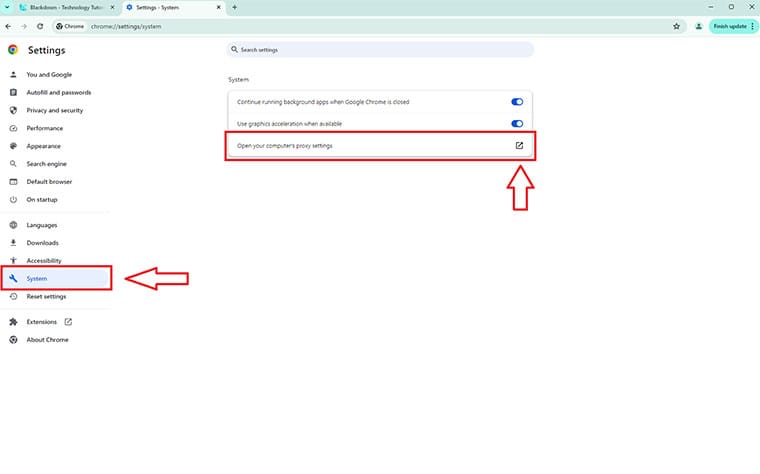Open a new tab with plus button

tap(234, 7)
